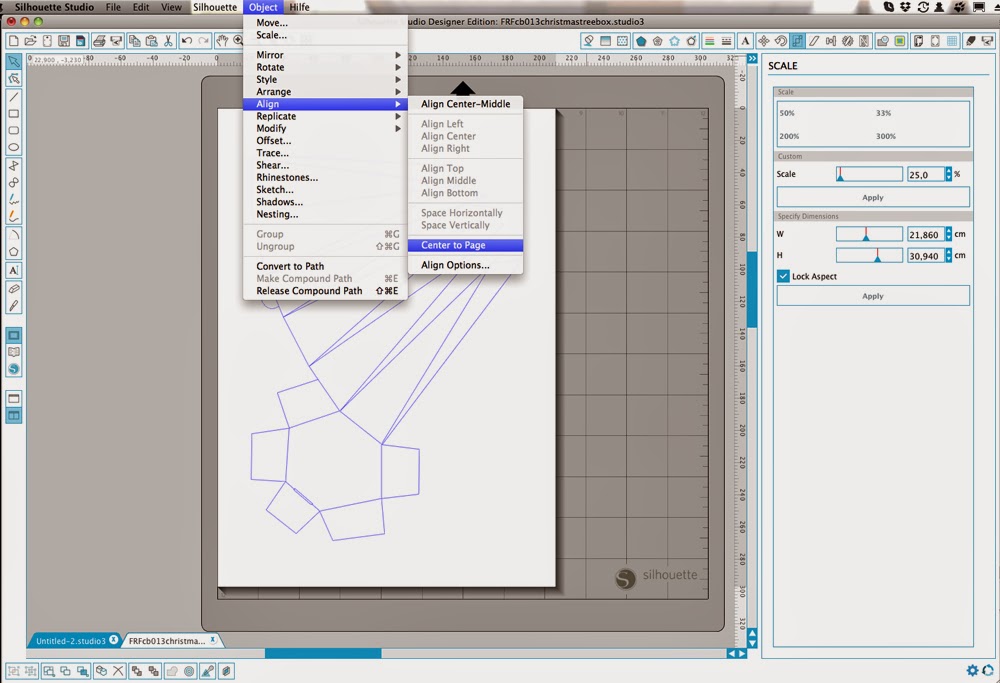Click the Scale percent stepper arrows
The image size is (1000, 683).
tap(948, 174)
